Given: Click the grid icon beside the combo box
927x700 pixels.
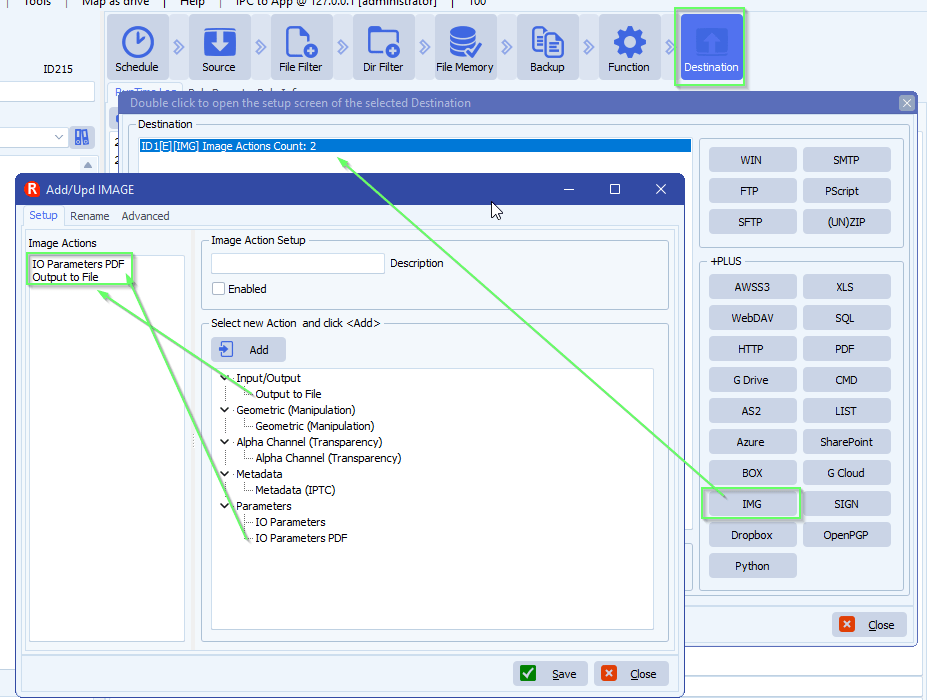Looking at the screenshot, I should pos(81,137).
